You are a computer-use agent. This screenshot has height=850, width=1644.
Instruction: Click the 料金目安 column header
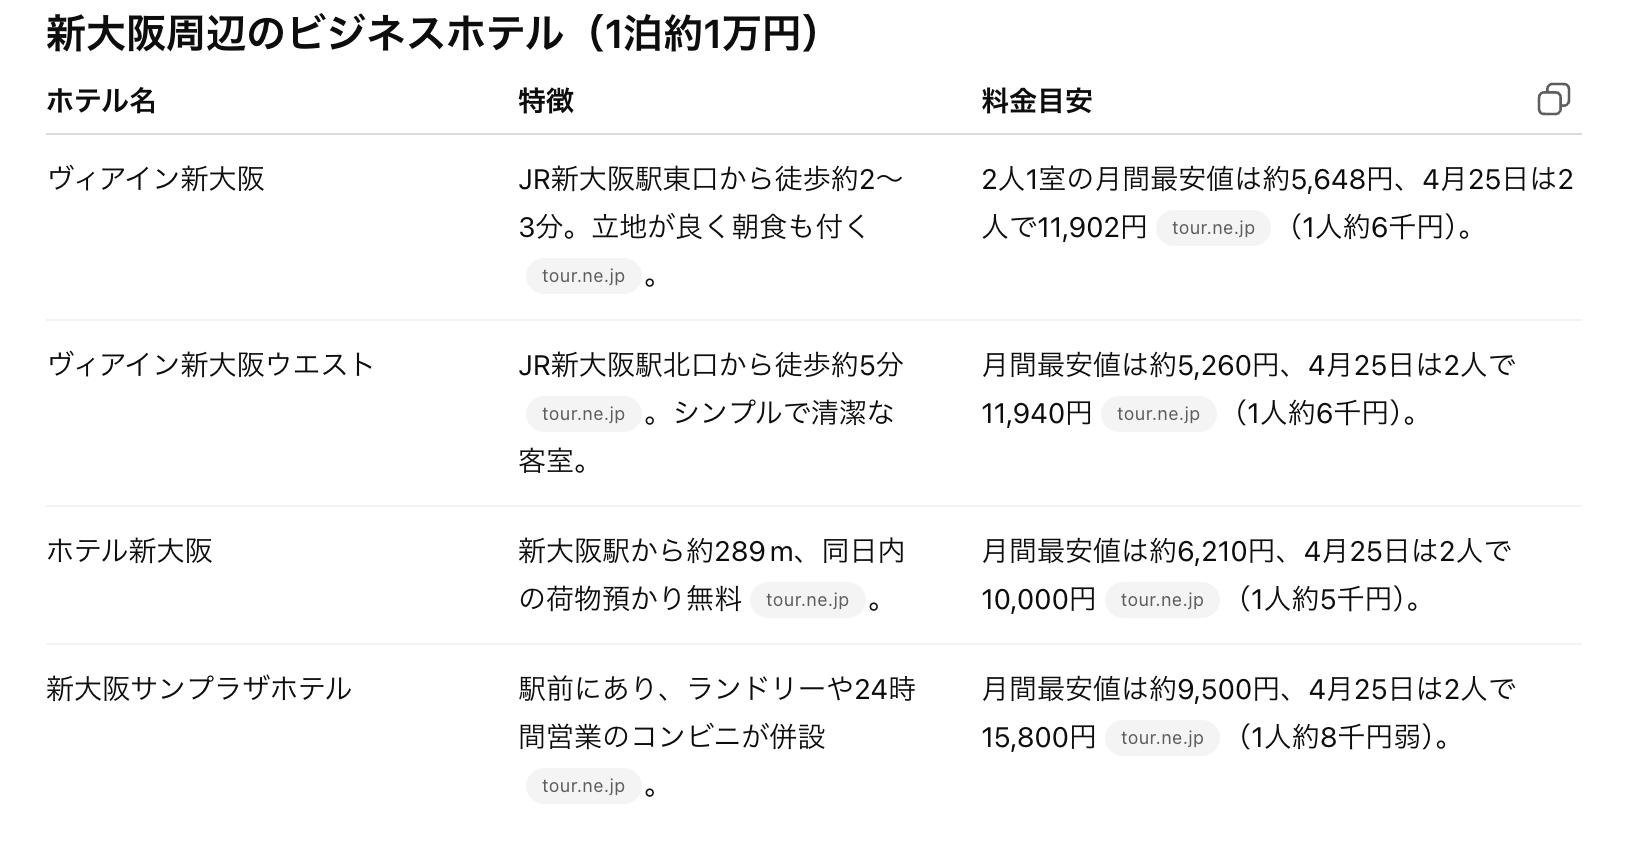coord(1036,101)
